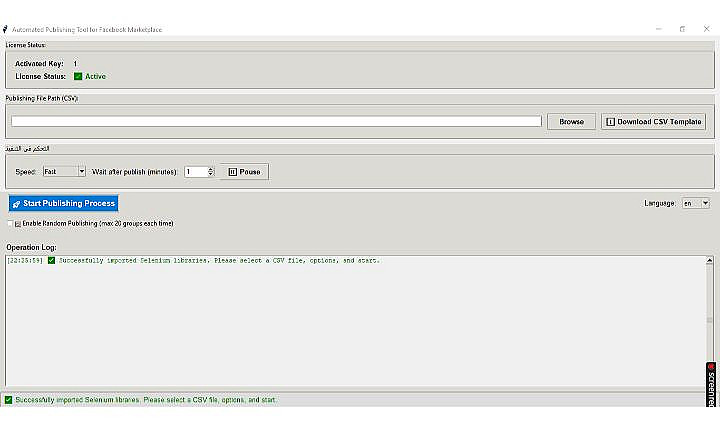Viewport: 720px width, 430px height.
Task: Open the Speed dropdown
Action: [x=81, y=171]
